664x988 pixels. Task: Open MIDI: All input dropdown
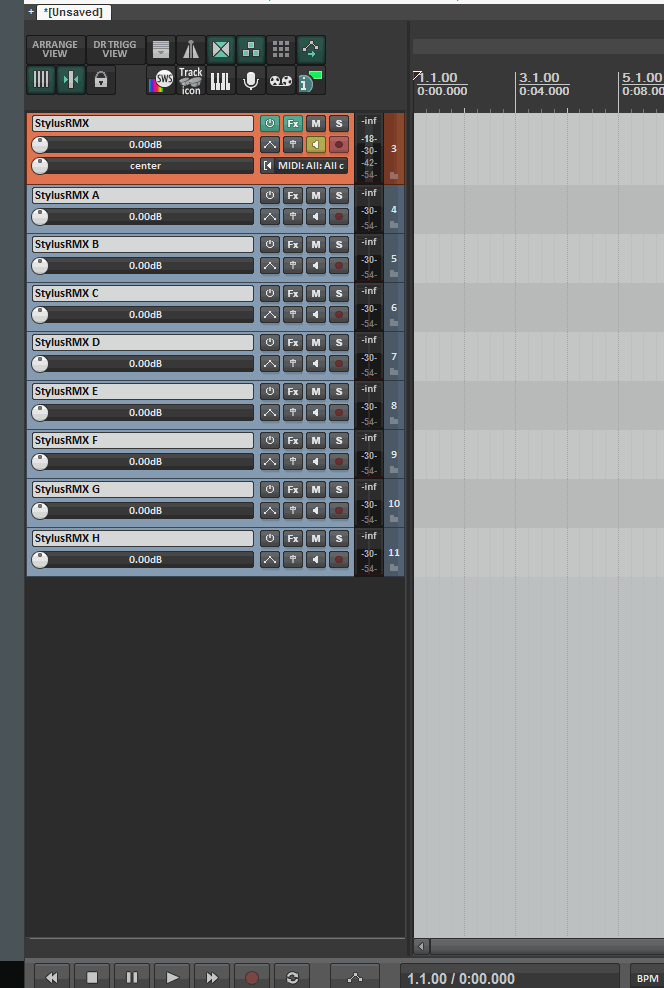pos(311,166)
